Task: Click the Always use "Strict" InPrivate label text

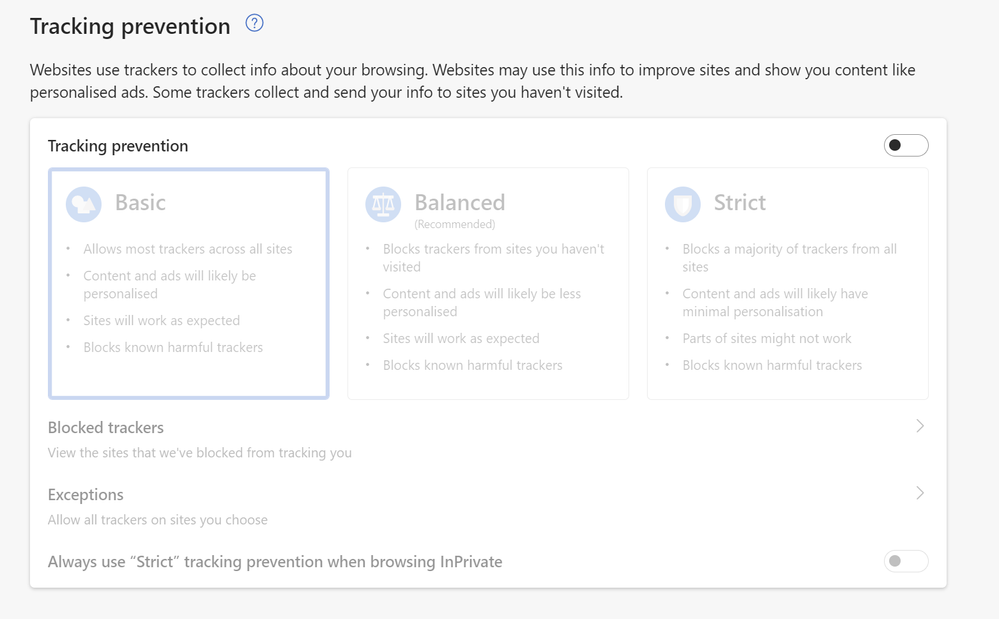Action: pyautogui.click(x=275, y=562)
